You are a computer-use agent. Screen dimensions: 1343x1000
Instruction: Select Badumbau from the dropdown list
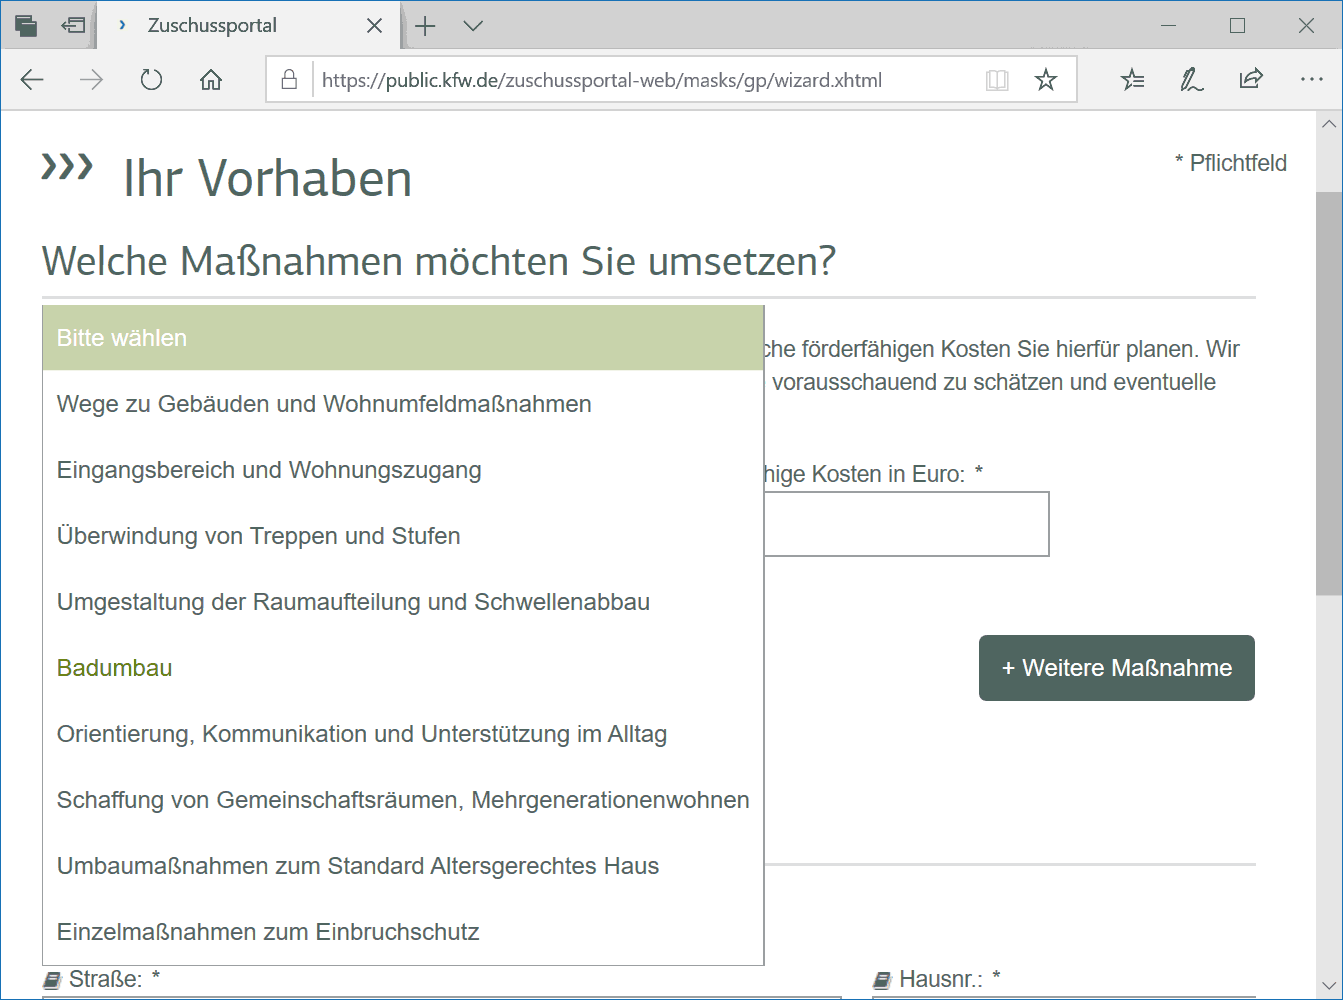click(x=115, y=668)
